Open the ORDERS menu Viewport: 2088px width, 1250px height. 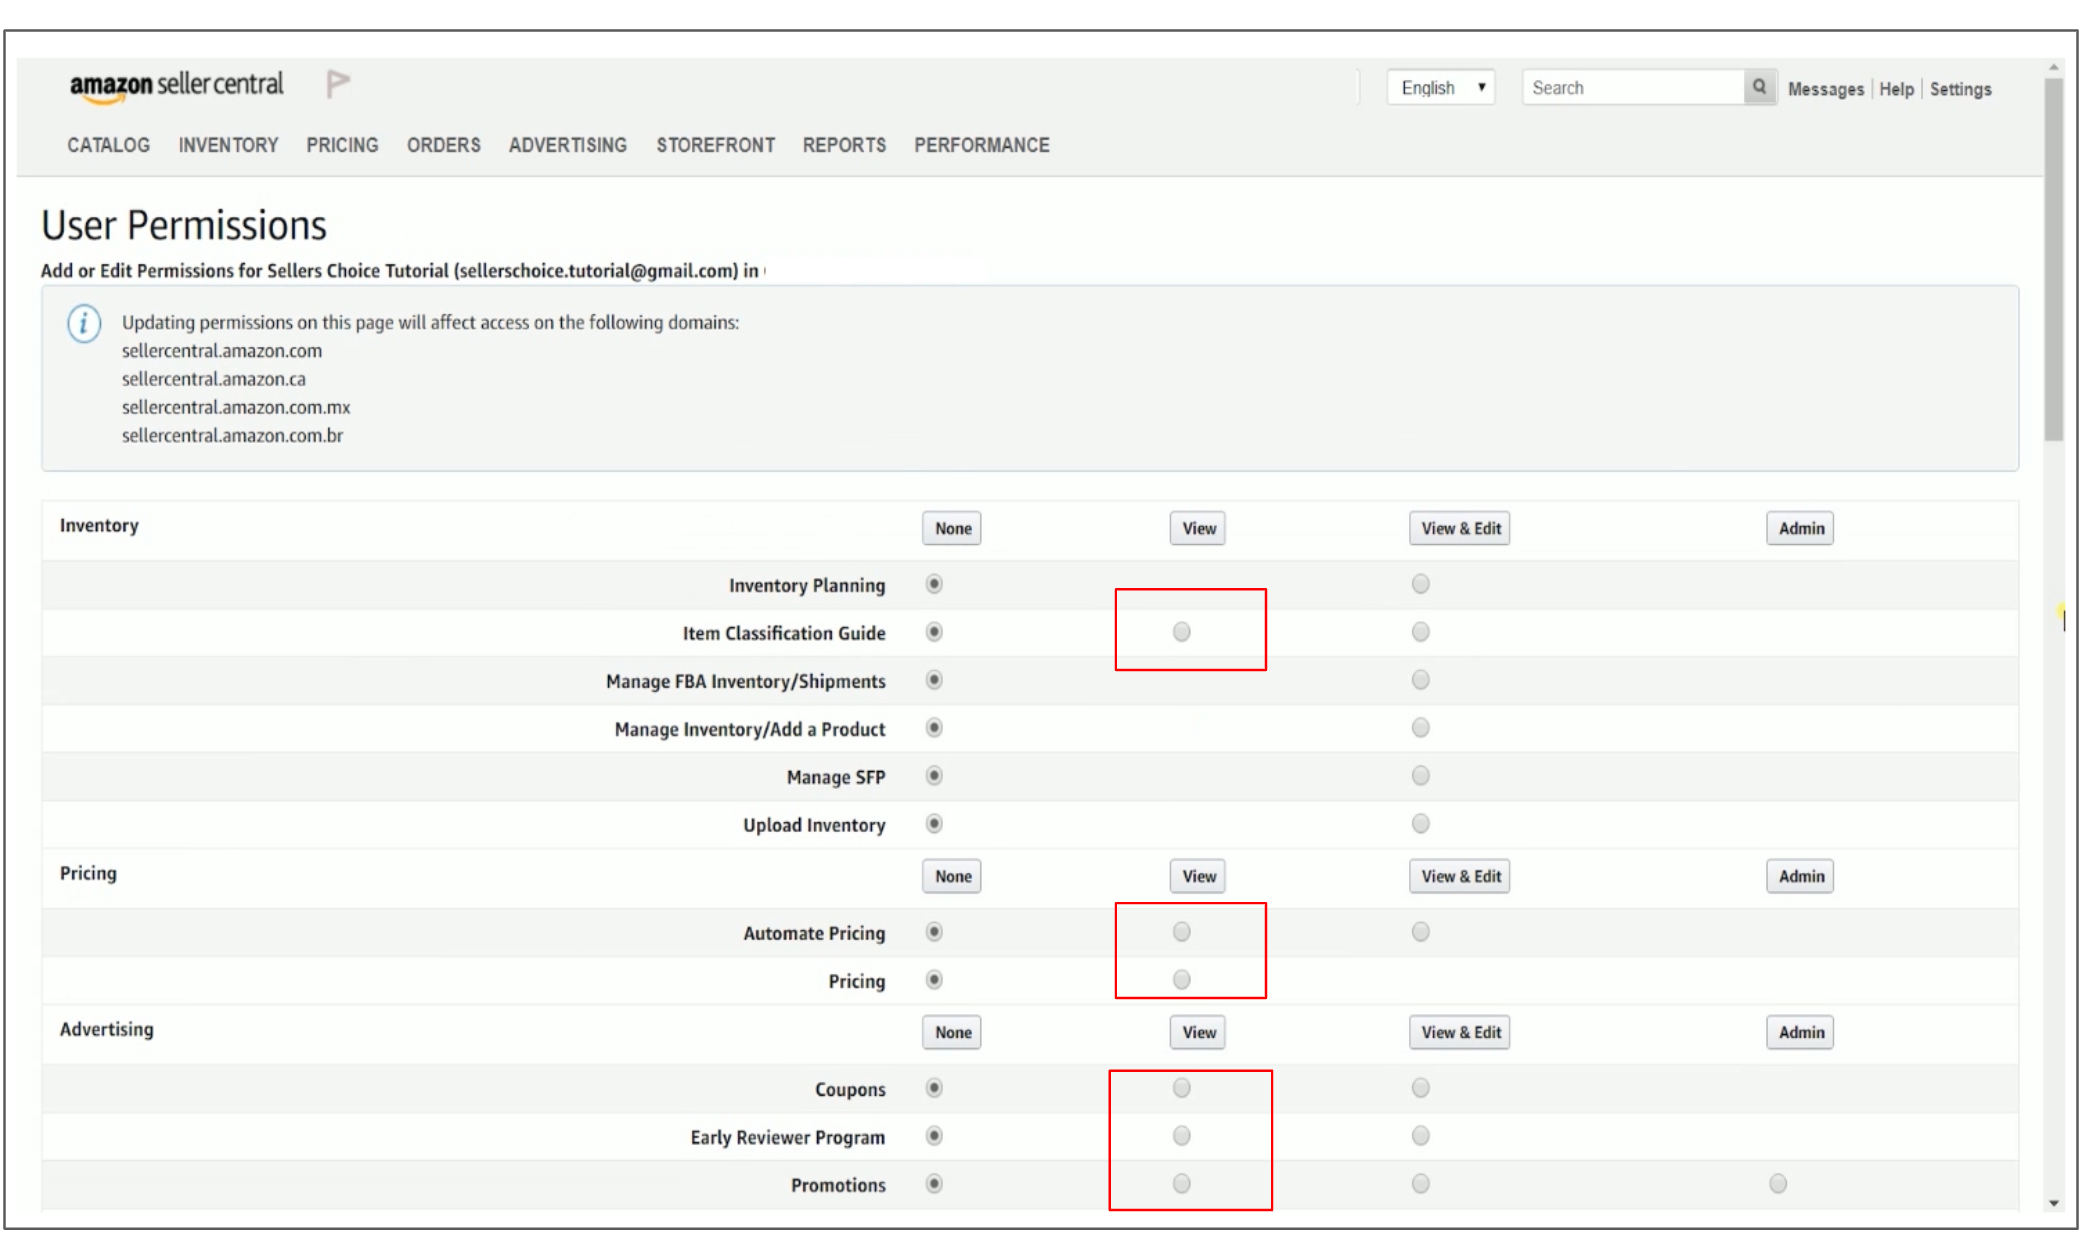point(443,145)
